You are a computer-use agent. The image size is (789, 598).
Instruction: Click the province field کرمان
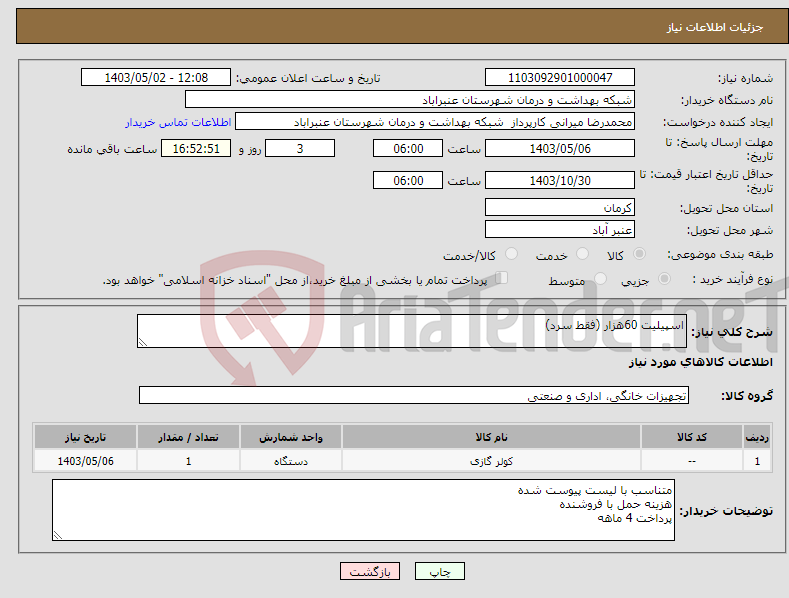tap(560, 207)
